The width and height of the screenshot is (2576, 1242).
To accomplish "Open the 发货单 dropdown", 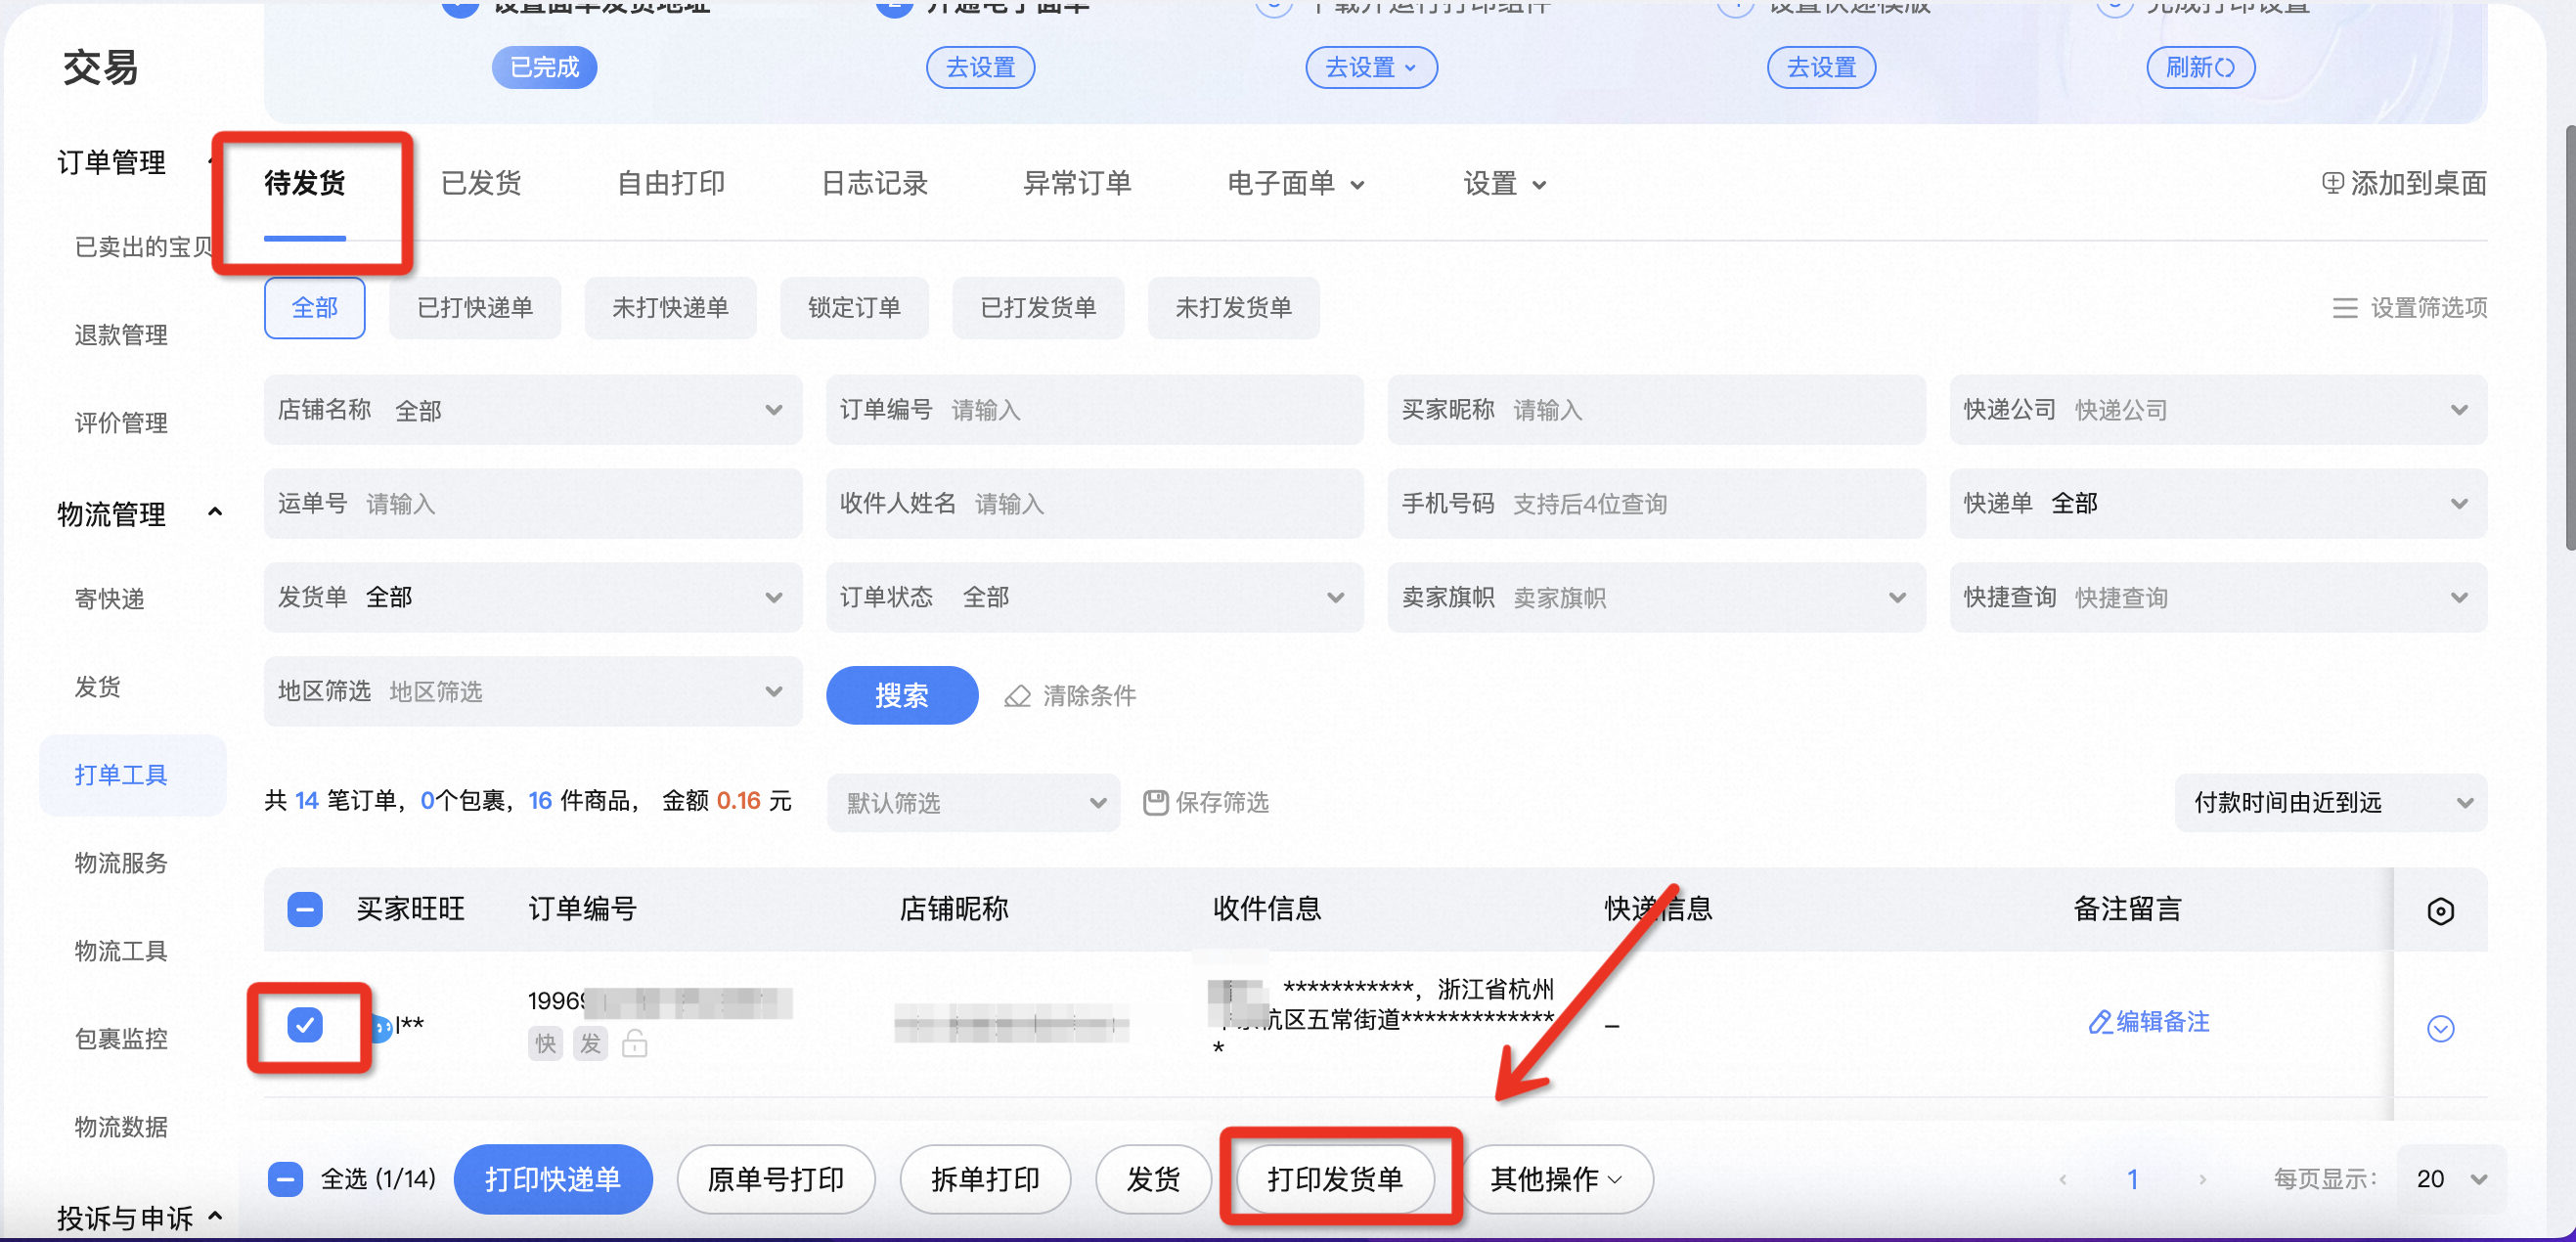I will [533, 598].
